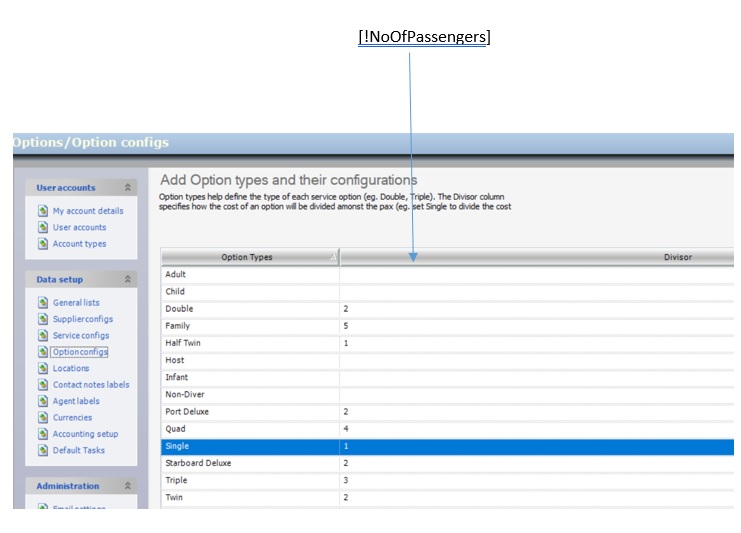Sort by Option Types column header
The width and height of the screenshot is (741, 533).
coord(247,257)
